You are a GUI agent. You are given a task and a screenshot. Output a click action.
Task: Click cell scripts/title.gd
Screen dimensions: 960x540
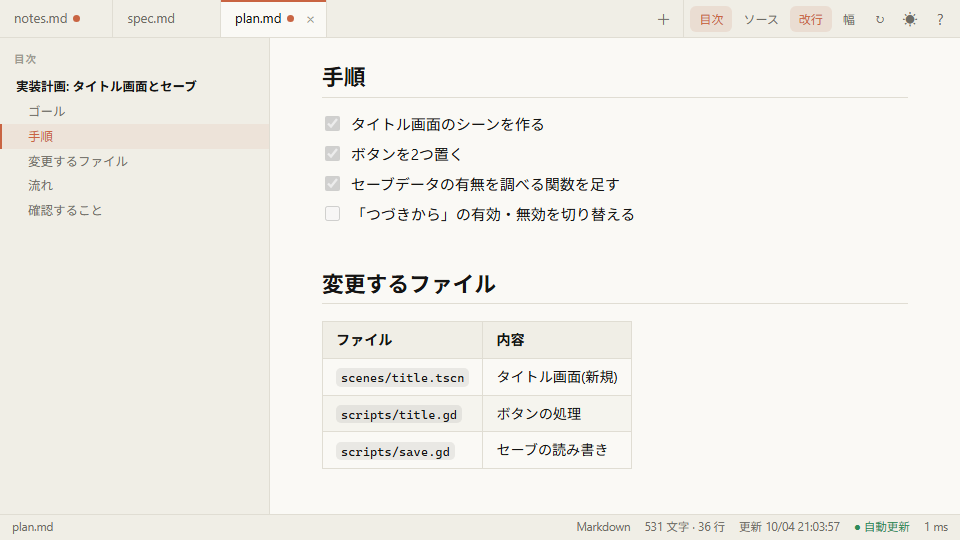tap(403, 414)
